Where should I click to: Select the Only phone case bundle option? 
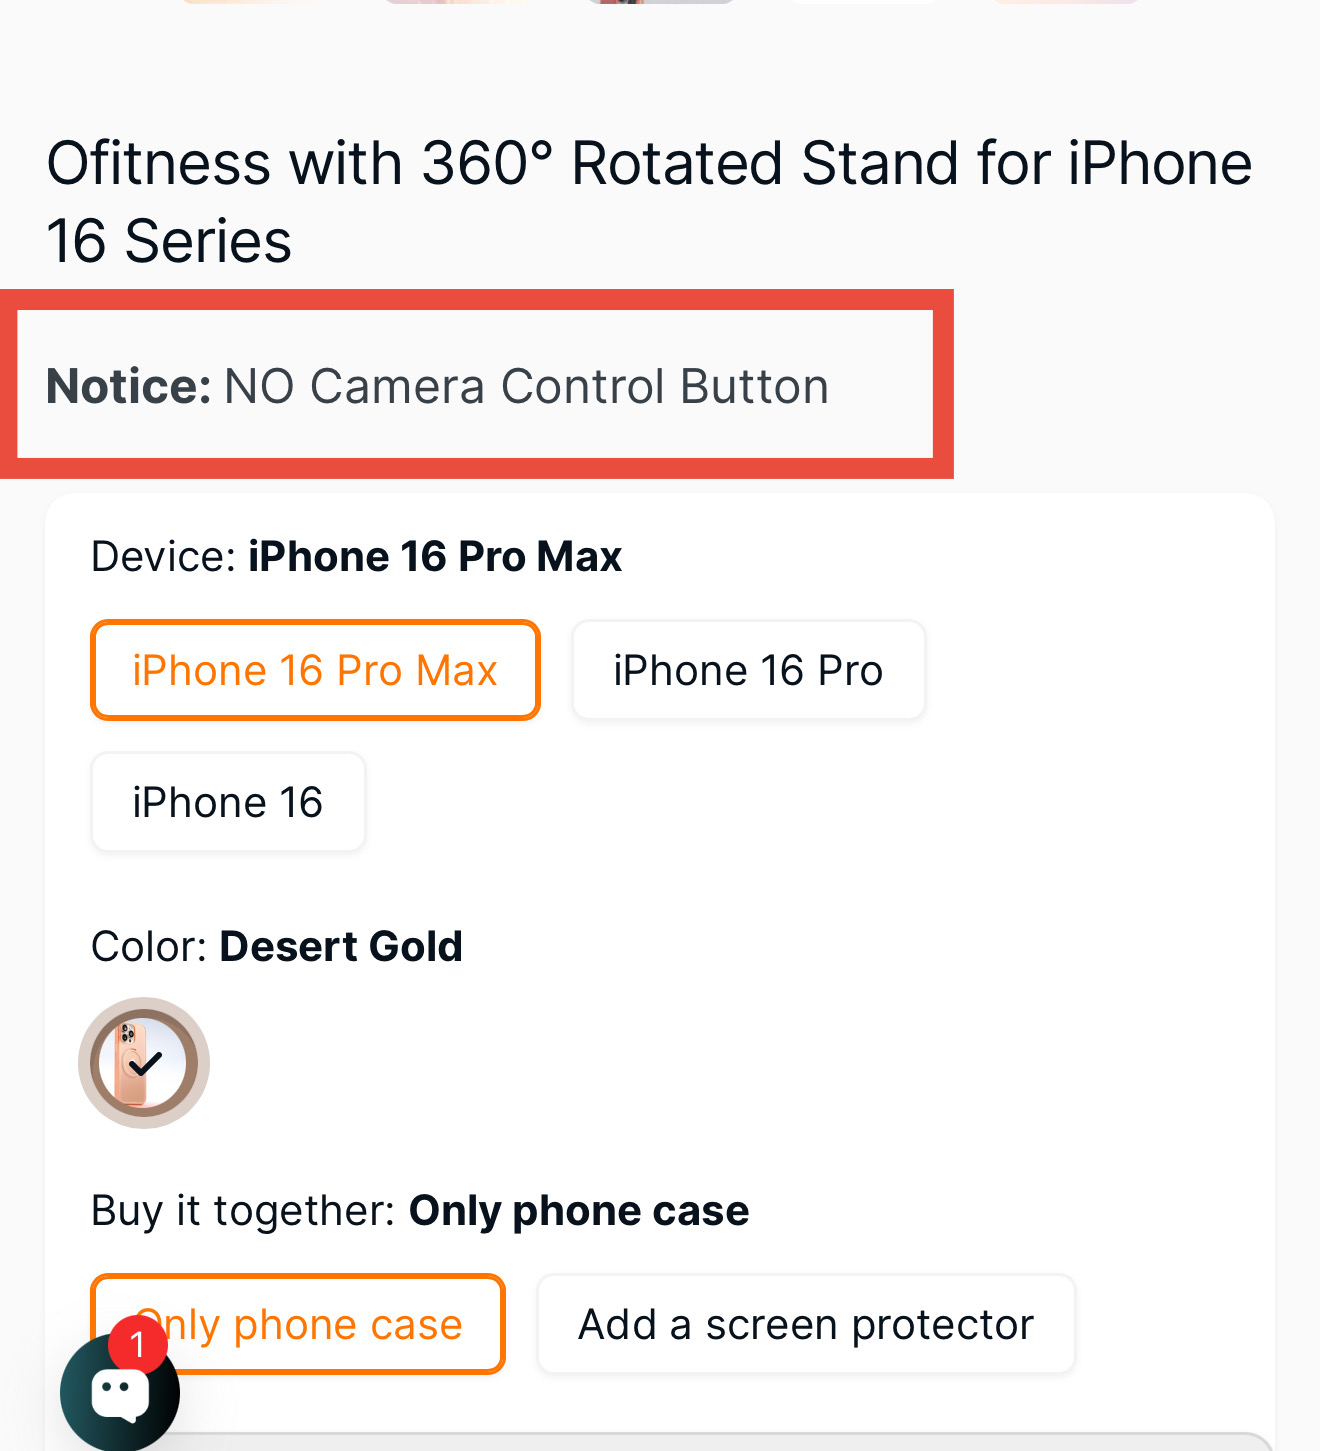(298, 1324)
